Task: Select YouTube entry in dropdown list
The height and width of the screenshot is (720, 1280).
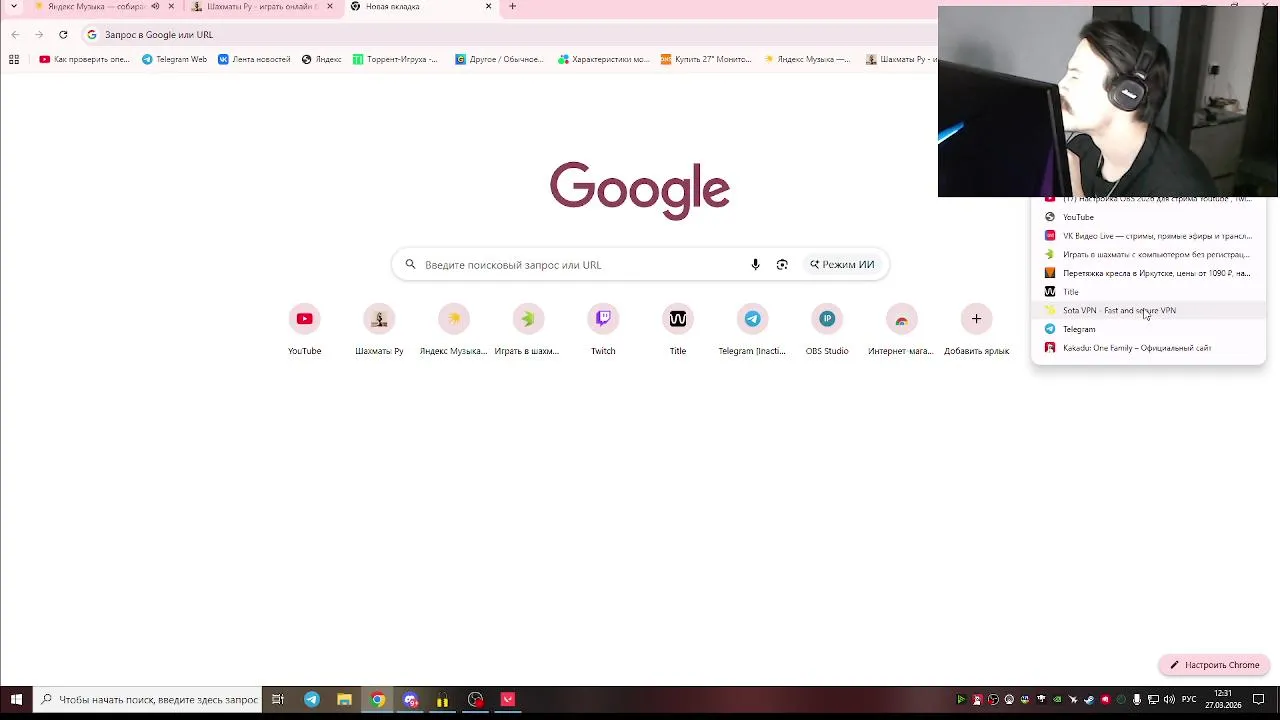Action: tap(1149, 217)
